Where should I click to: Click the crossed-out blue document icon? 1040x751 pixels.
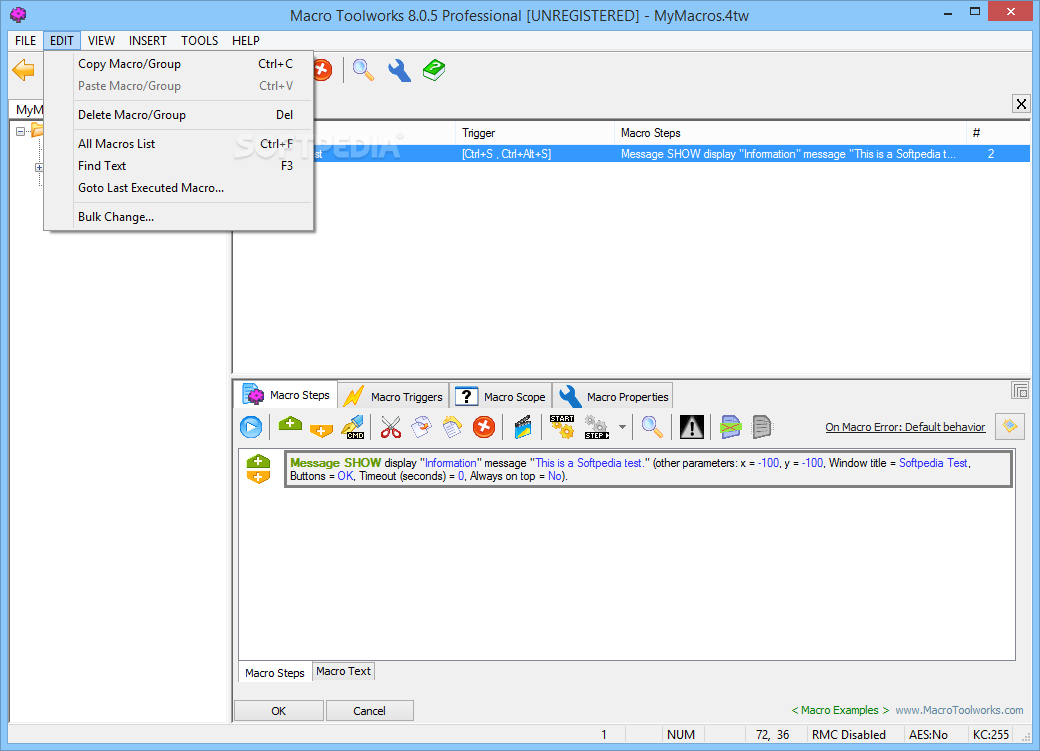click(730, 427)
